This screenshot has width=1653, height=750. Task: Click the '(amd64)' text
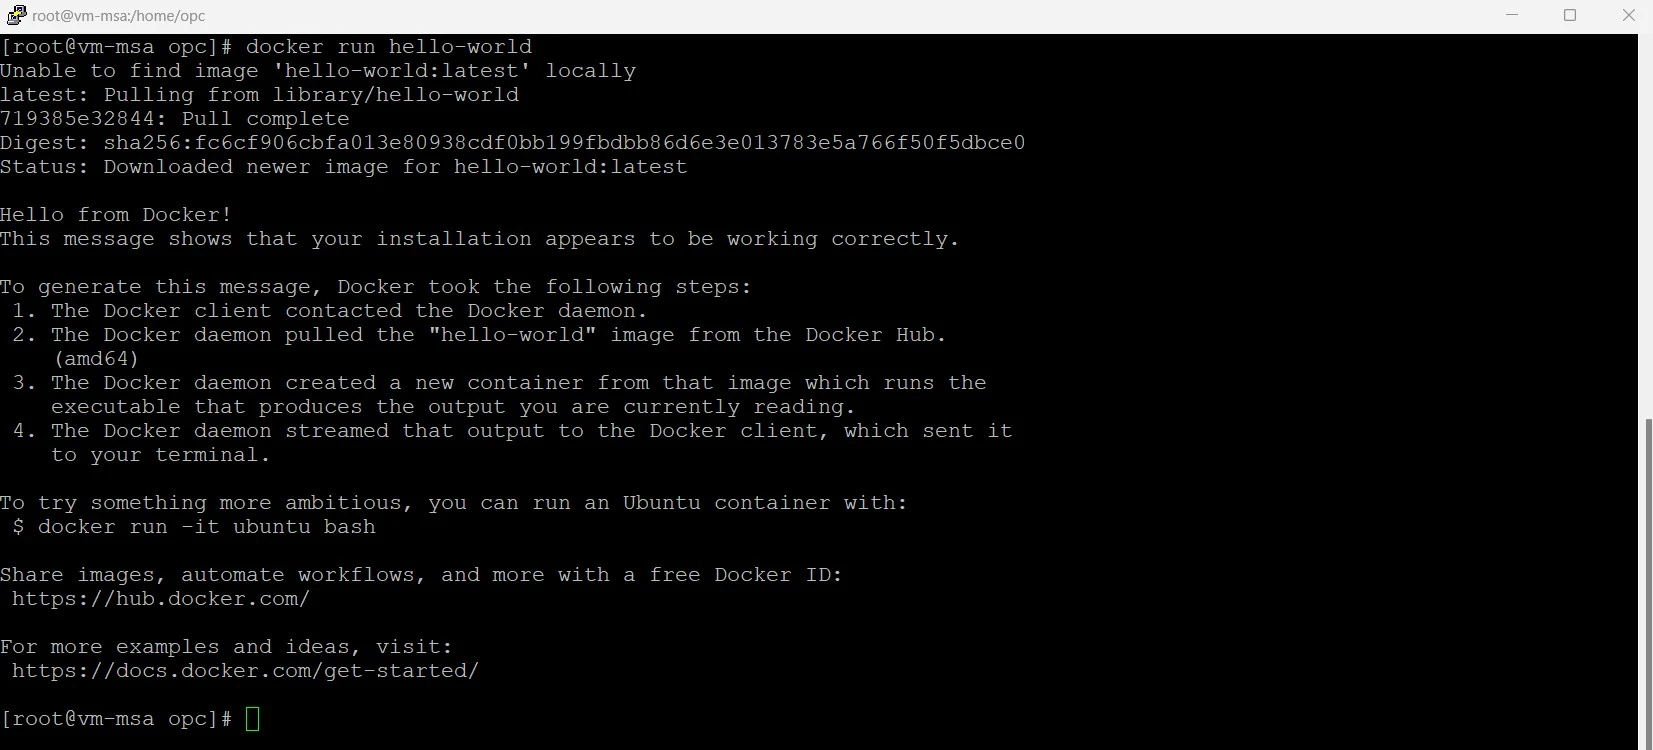[x=96, y=359]
